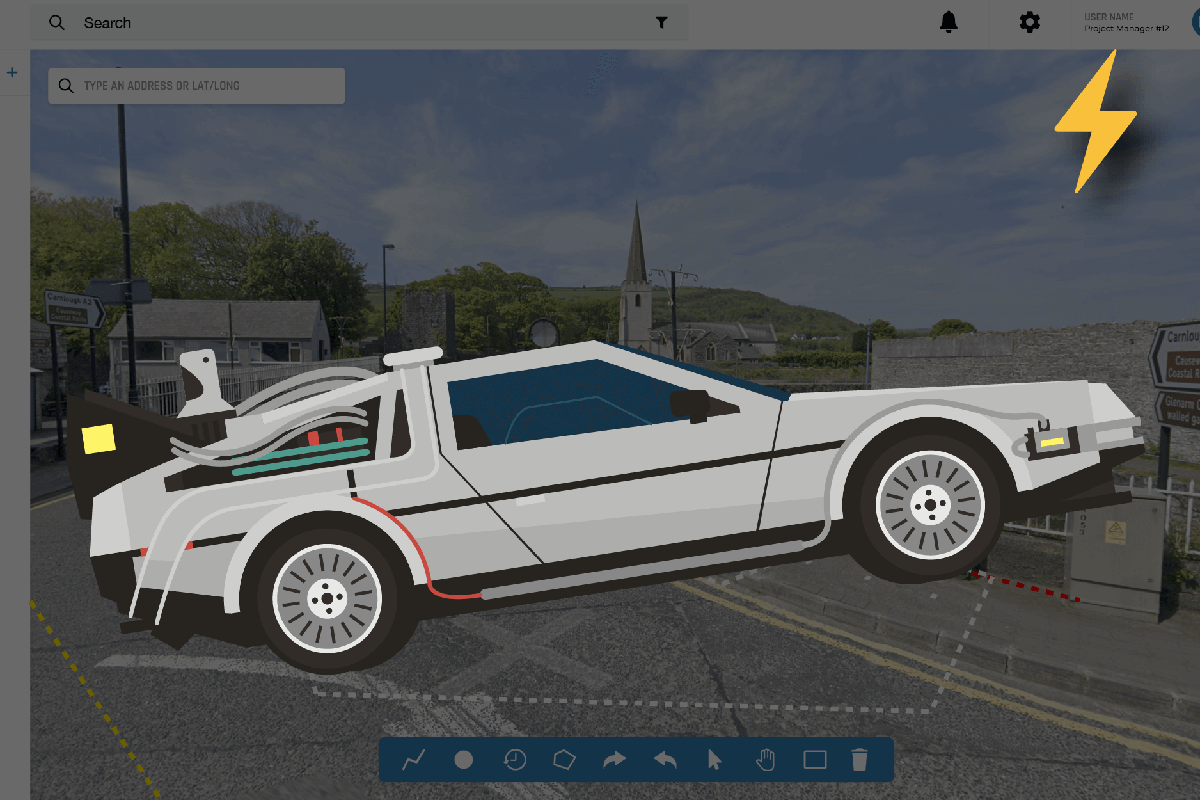Select the pointer cursor tool
The width and height of the screenshot is (1200, 800).
[714, 760]
